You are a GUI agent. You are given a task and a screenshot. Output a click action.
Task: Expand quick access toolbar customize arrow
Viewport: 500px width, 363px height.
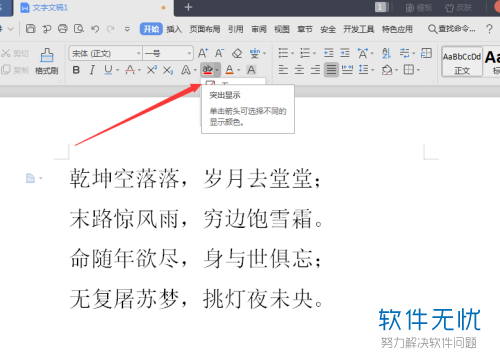coord(127,29)
